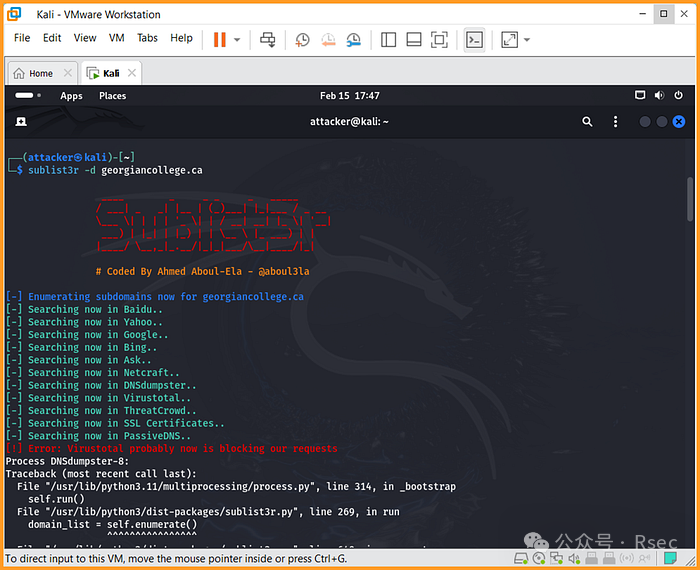The image size is (700, 570).
Task: Click the terminal vertical scrollbar
Action: [689, 200]
